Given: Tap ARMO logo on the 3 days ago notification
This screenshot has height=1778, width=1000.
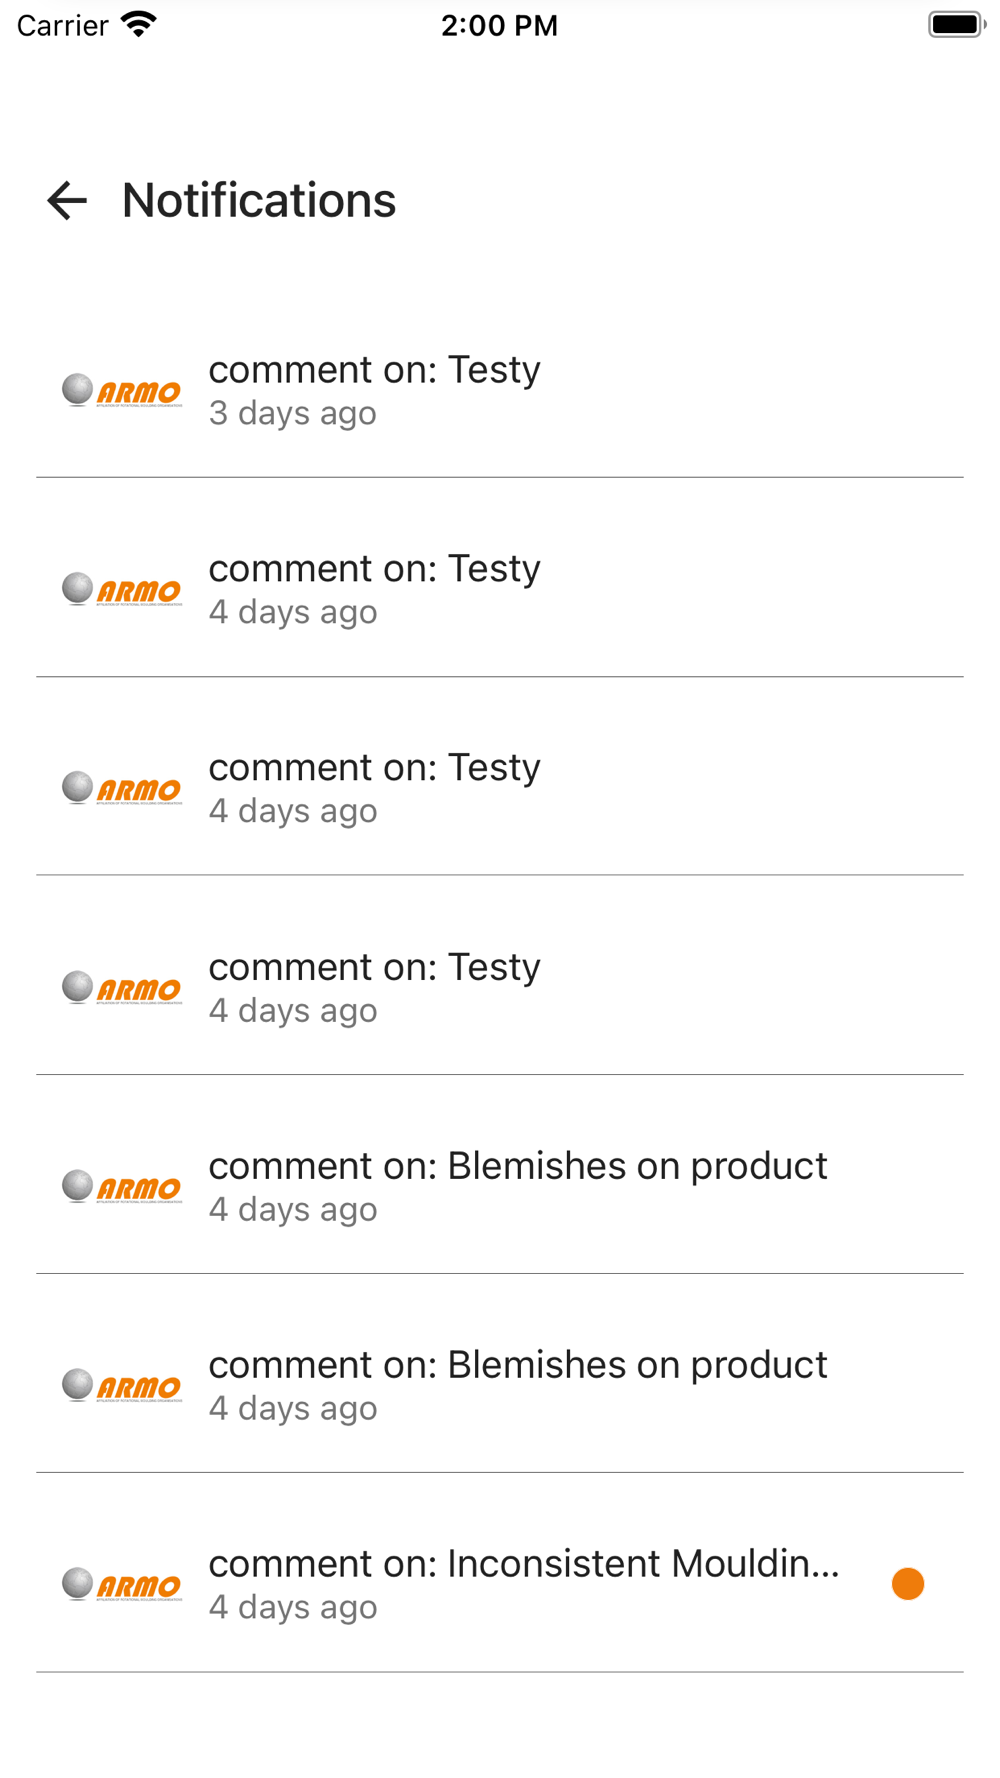Looking at the screenshot, I should 122,390.
